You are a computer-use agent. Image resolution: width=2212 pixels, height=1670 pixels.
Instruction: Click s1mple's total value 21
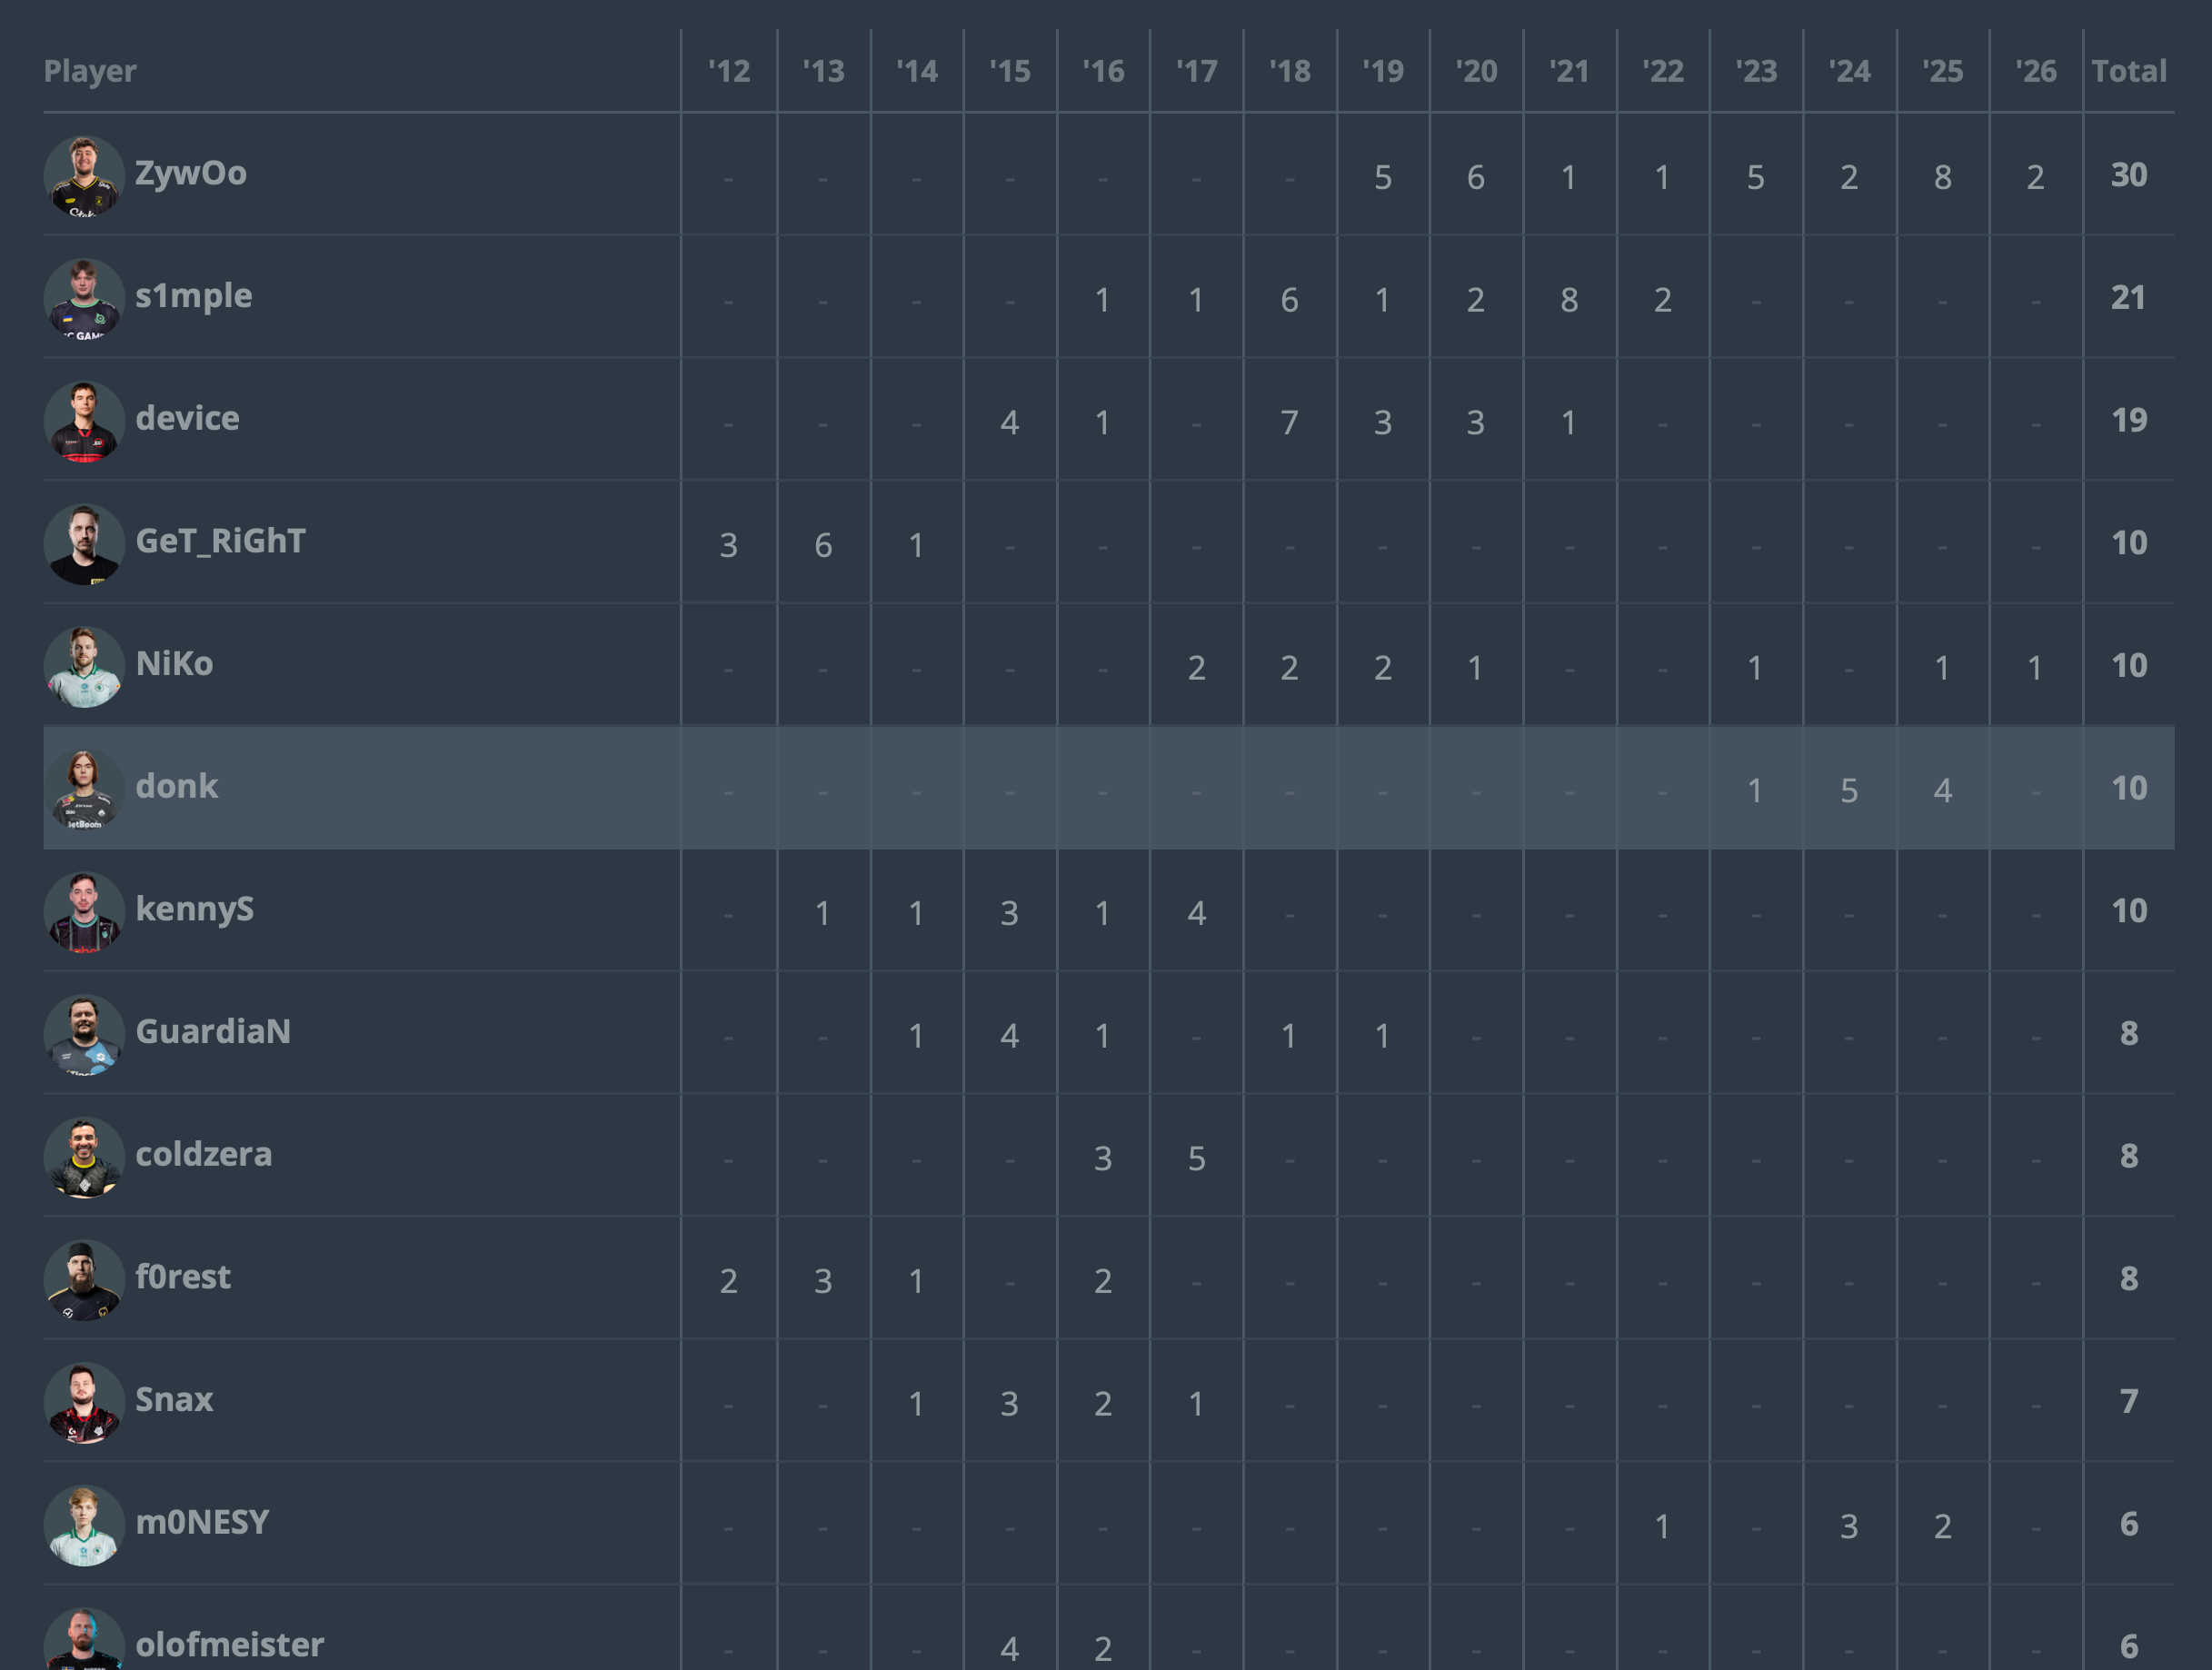point(2128,298)
